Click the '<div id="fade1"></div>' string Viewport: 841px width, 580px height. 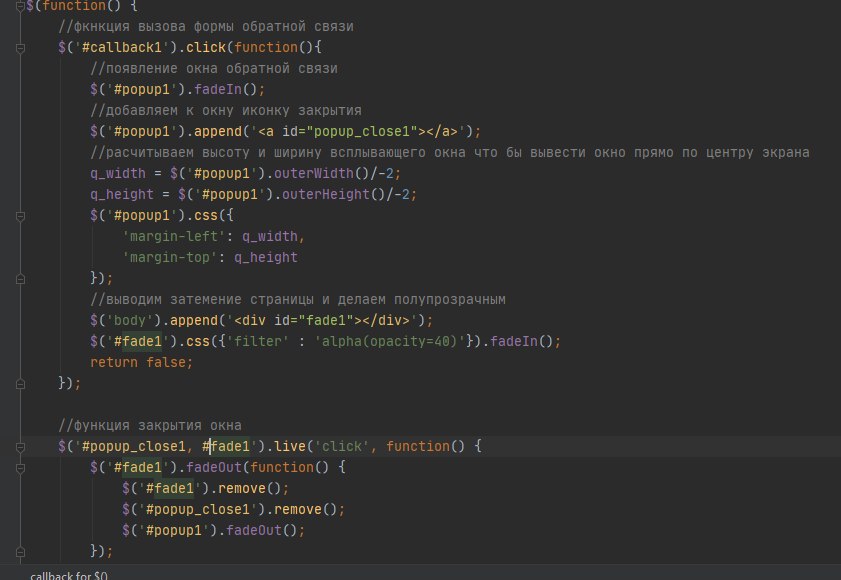click(322, 320)
